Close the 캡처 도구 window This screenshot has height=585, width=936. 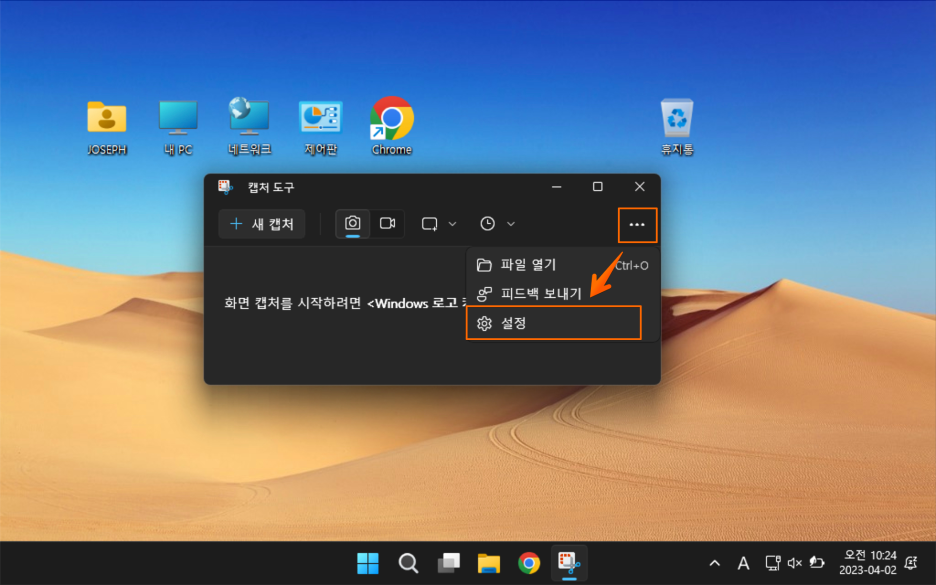(x=639, y=187)
